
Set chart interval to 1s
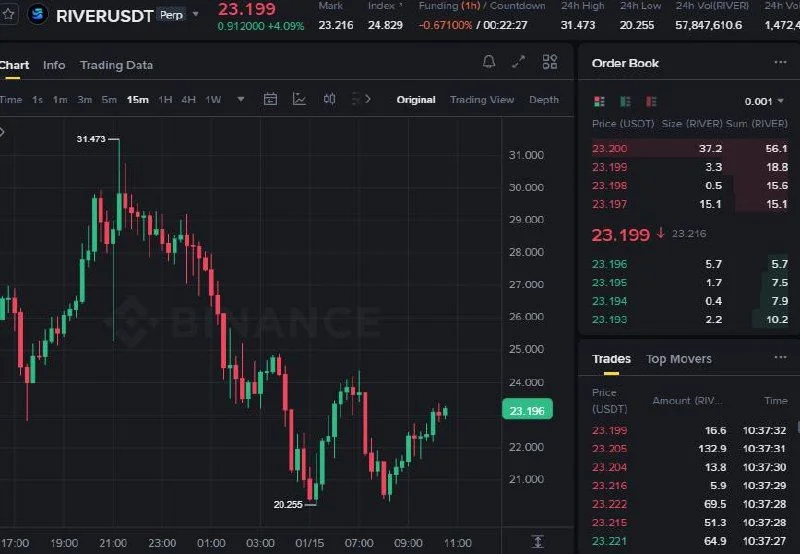tap(37, 100)
